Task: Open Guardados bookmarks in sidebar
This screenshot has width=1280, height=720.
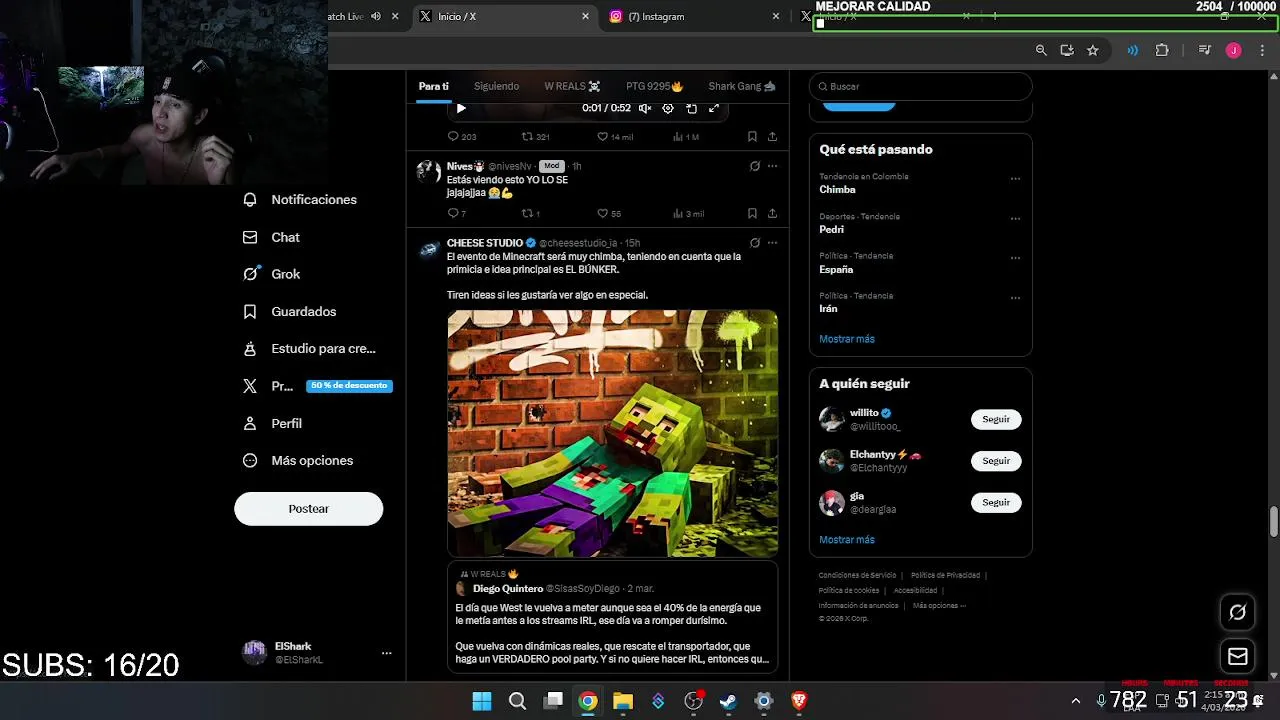Action: (290, 312)
